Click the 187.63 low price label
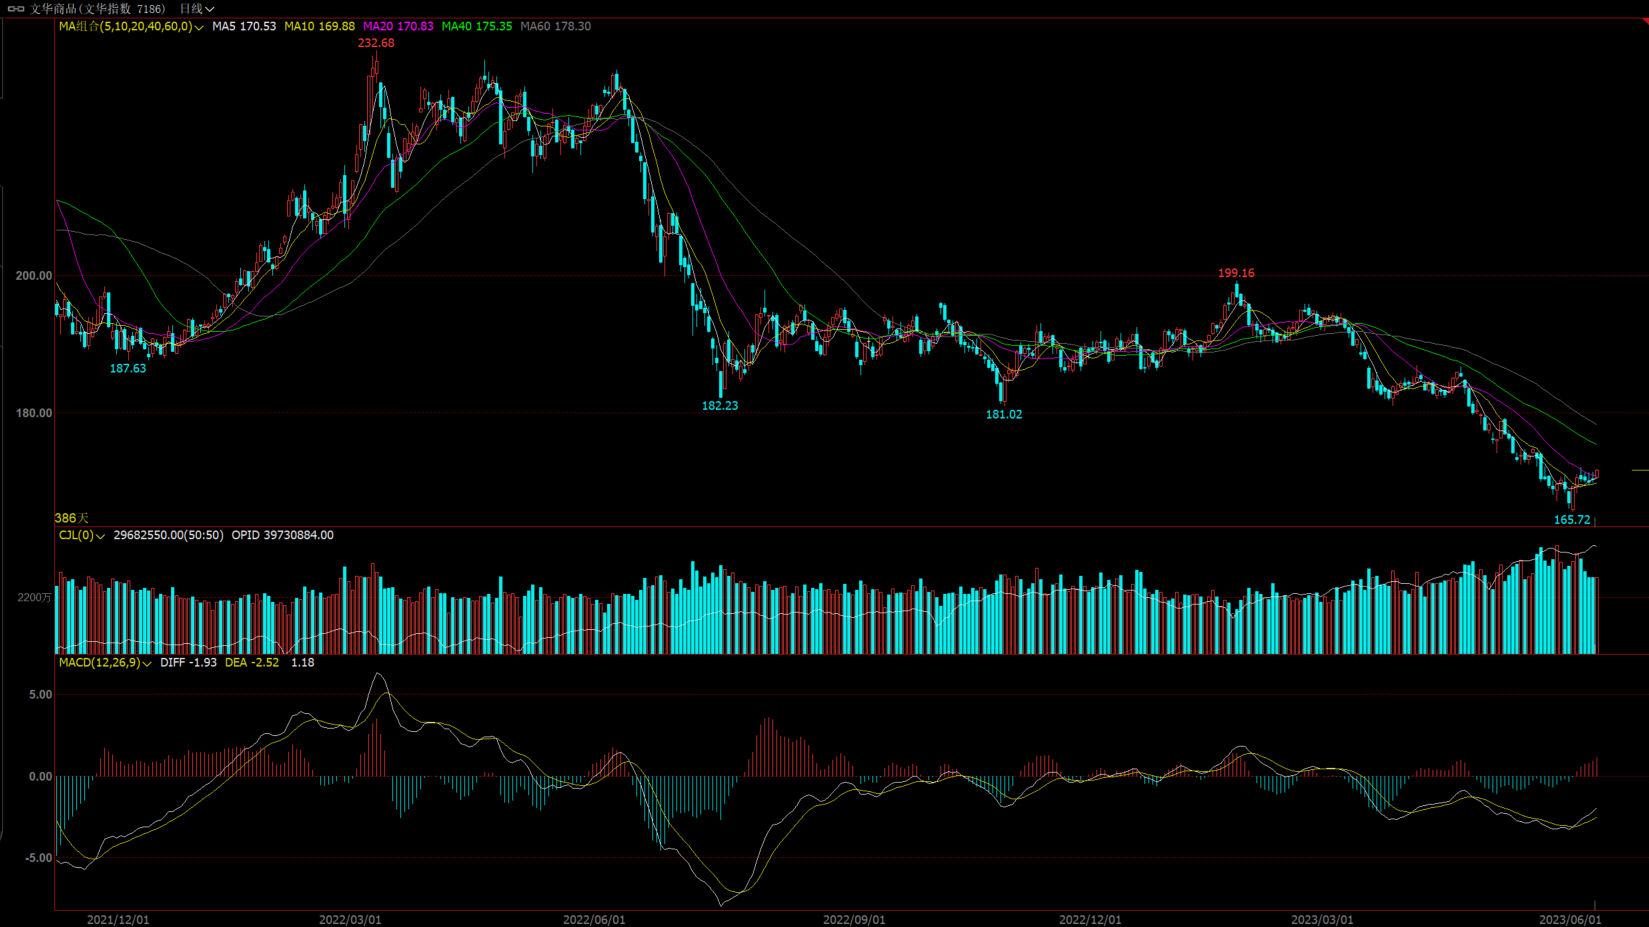The image size is (1649, 927). click(x=128, y=369)
